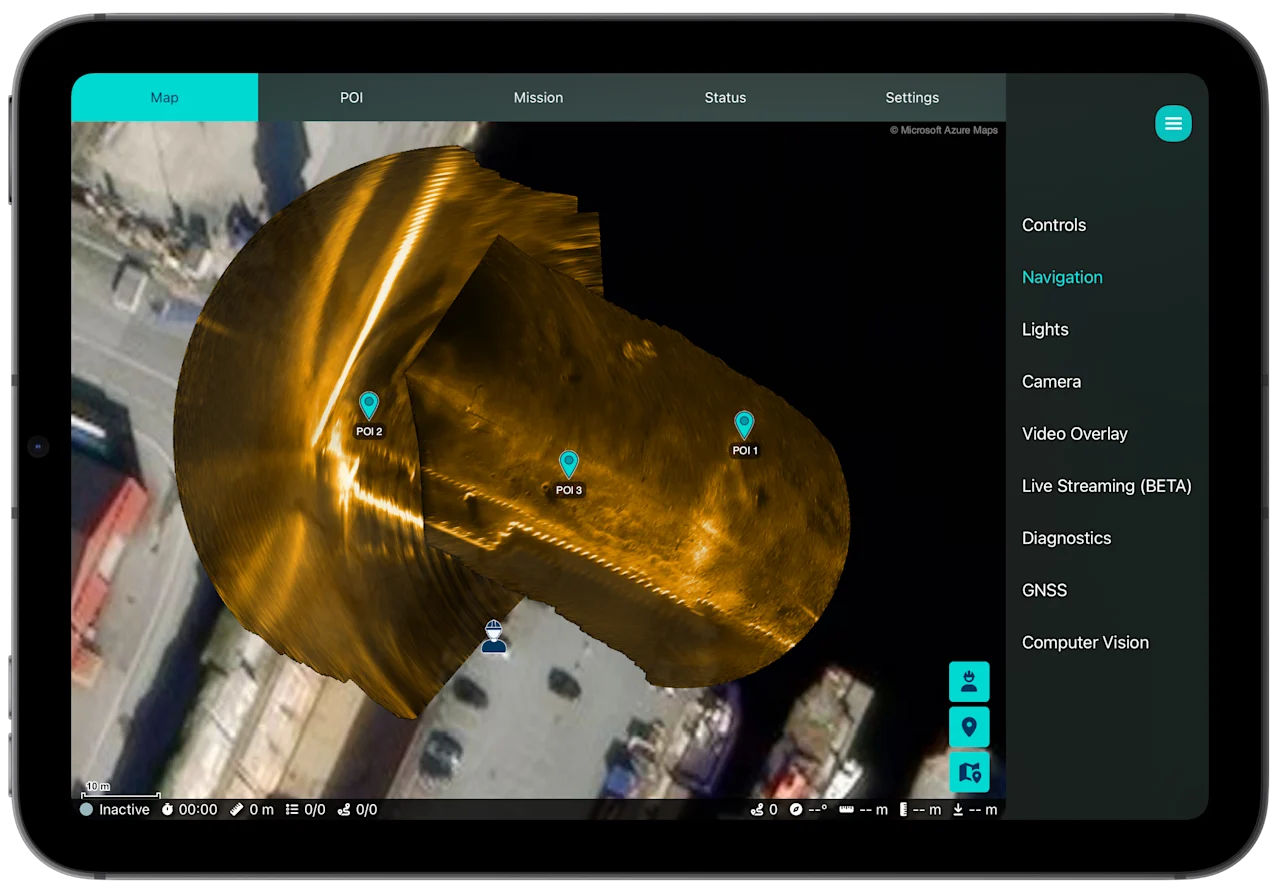This screenshot has height=893, width=1280.
Task: Click the down-arrow depth reading
Action: (975, 810)
